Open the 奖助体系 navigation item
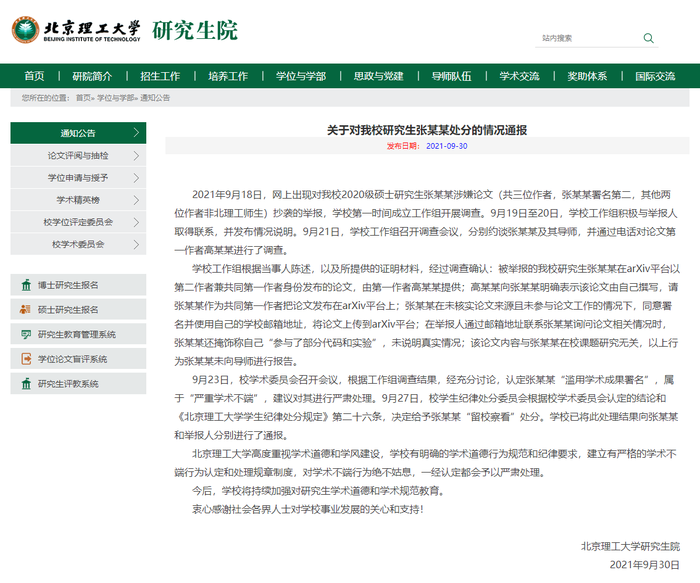Viewport: 700px width, 583px height. click(587, 76)
